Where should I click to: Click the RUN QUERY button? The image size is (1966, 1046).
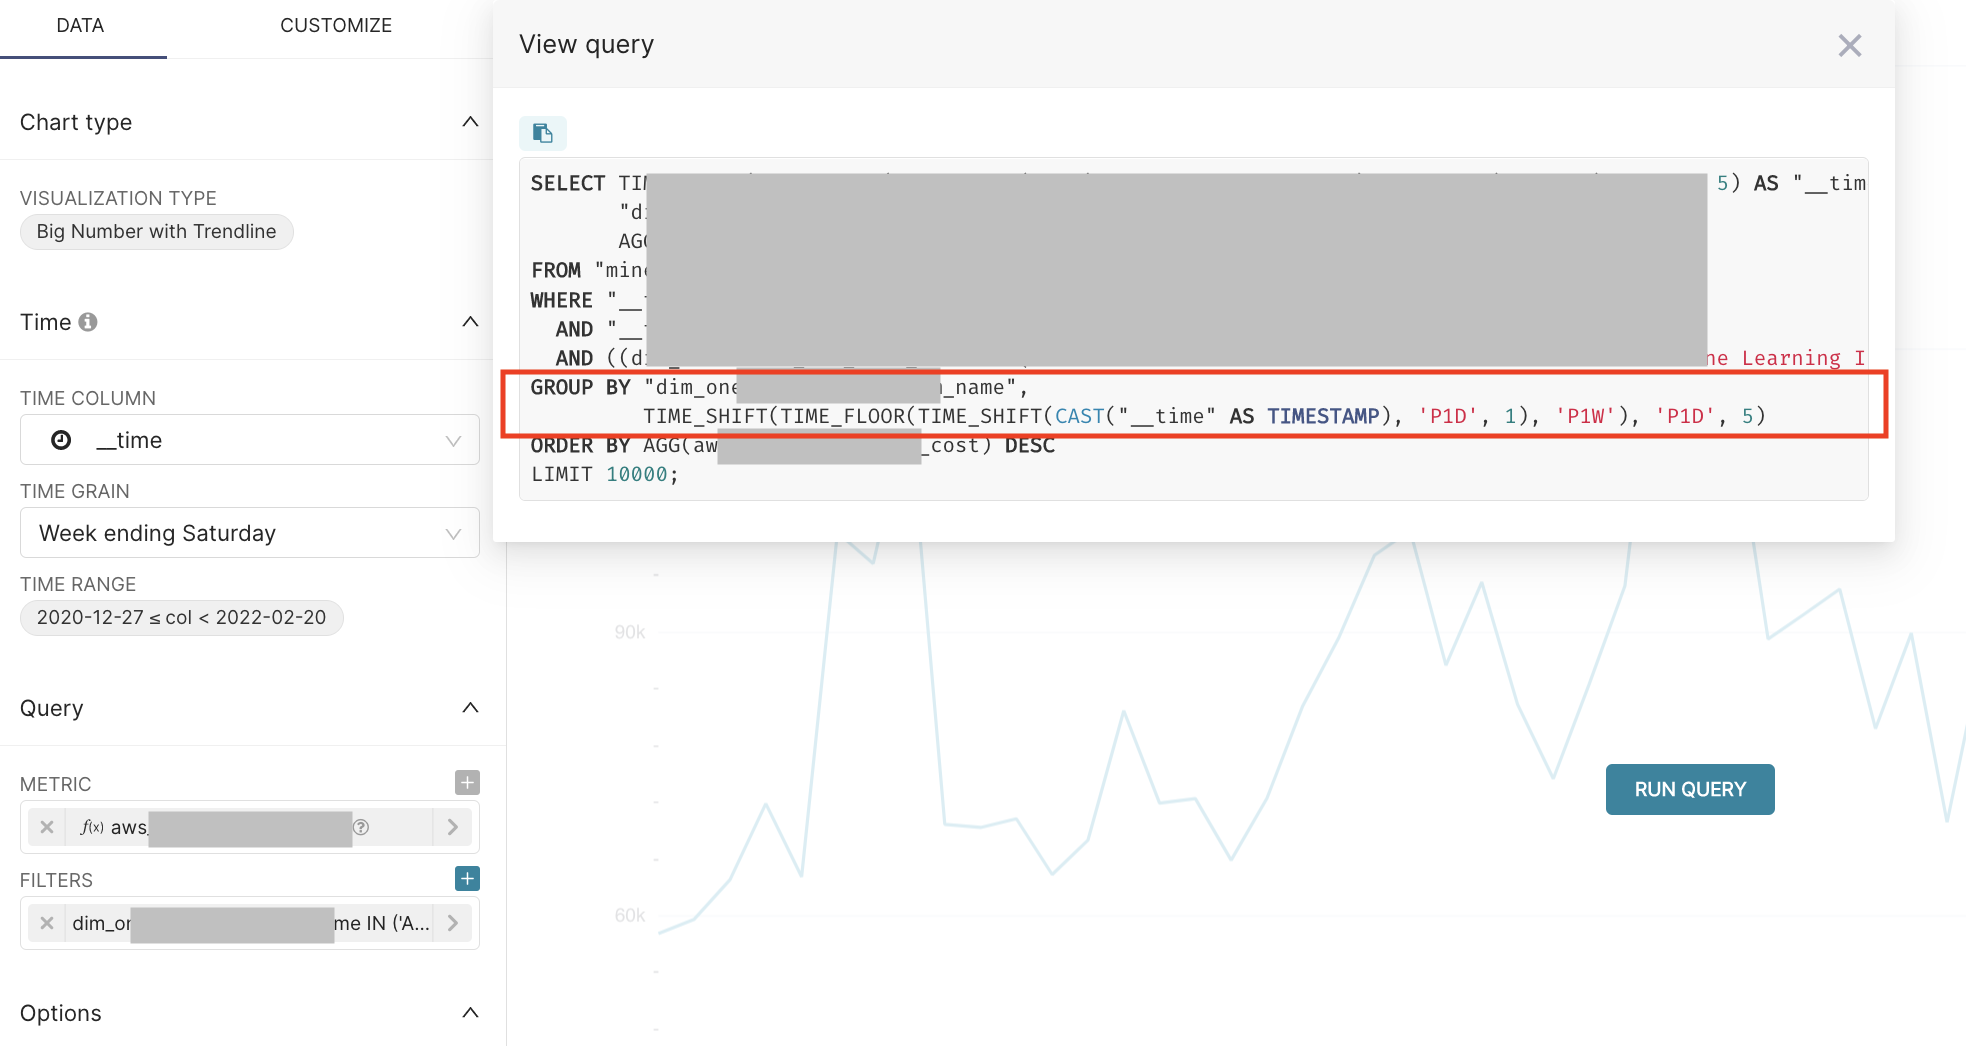tap(1689, 789)
